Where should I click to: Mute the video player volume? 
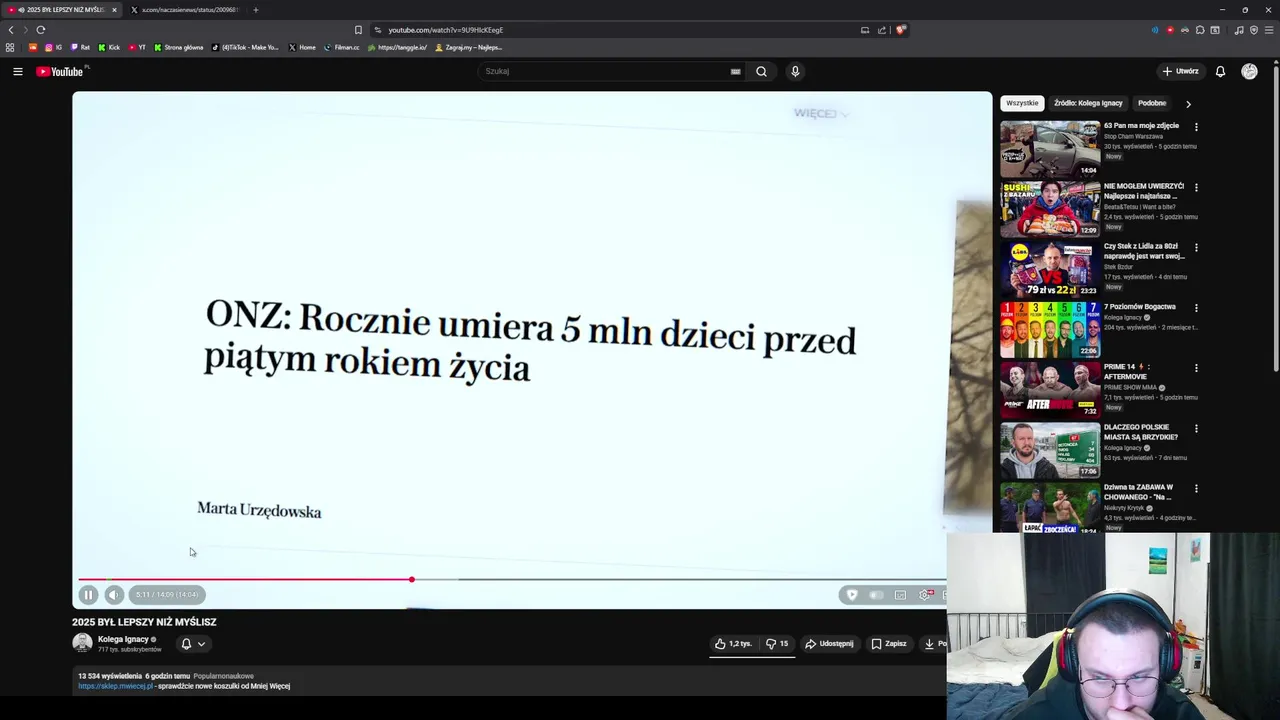(x=114, y=595)
